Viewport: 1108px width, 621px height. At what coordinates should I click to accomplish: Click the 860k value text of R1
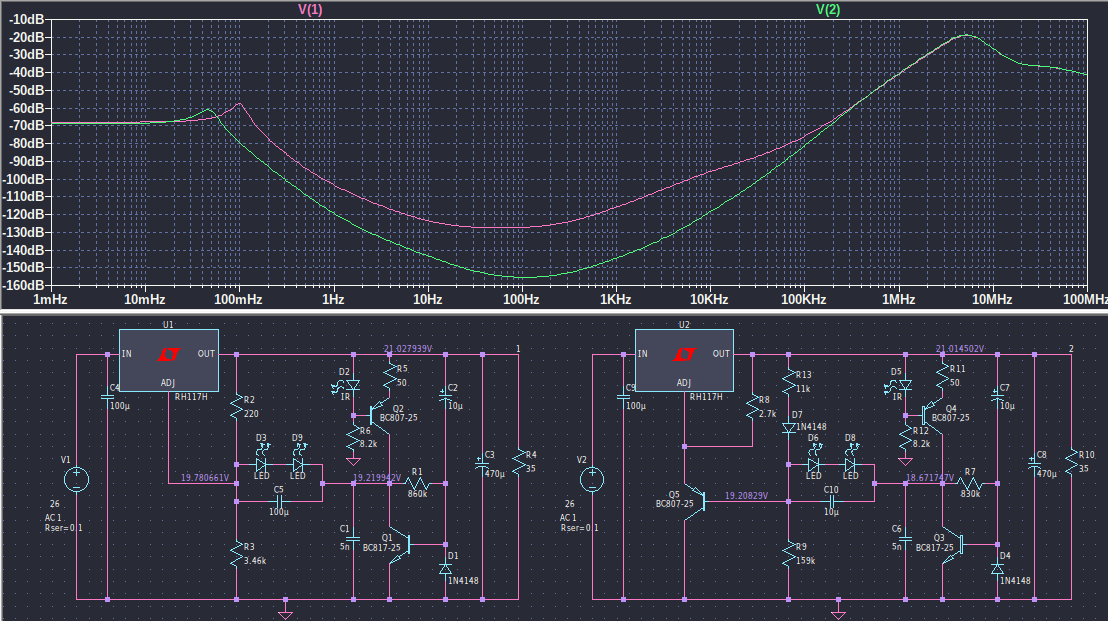tap(418, 494)
